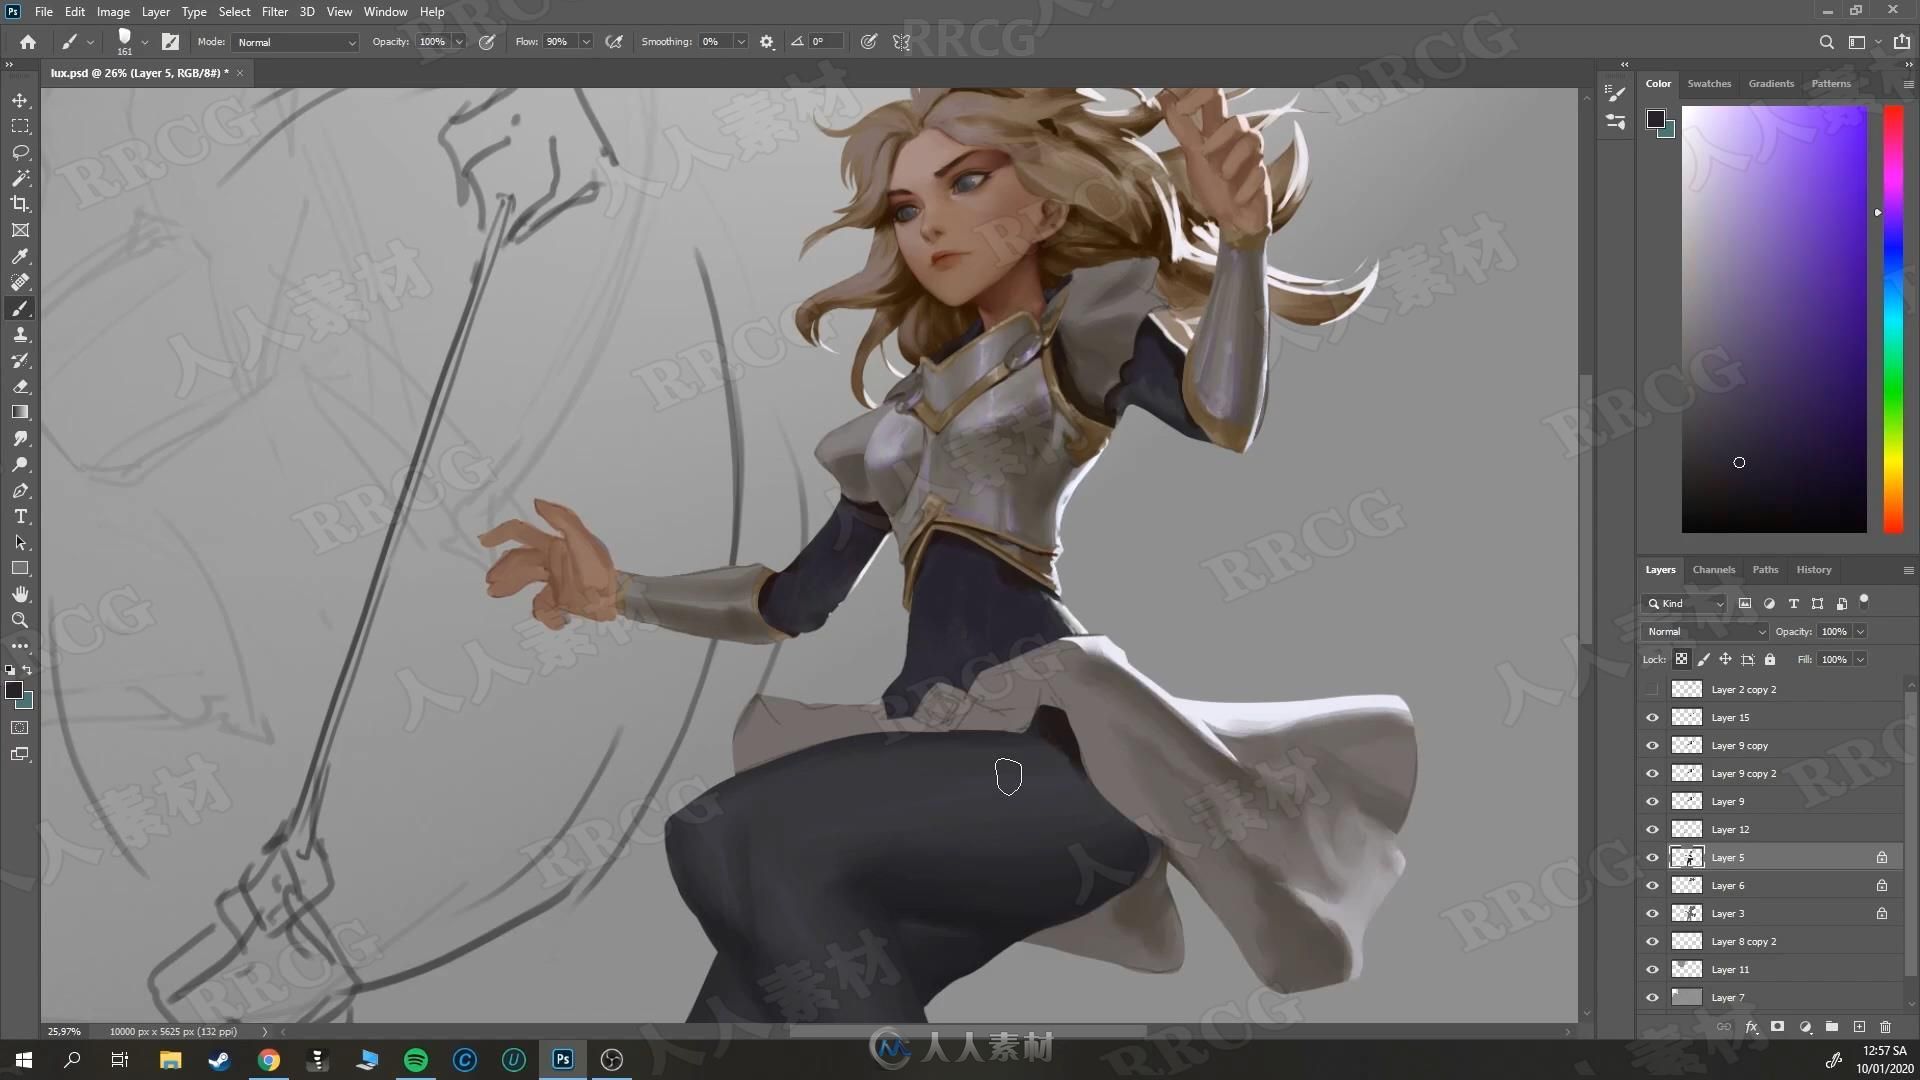Select the Rectangular Marquee tool
This screenshot has width=1920, height=1080.
tap(20, 126)
